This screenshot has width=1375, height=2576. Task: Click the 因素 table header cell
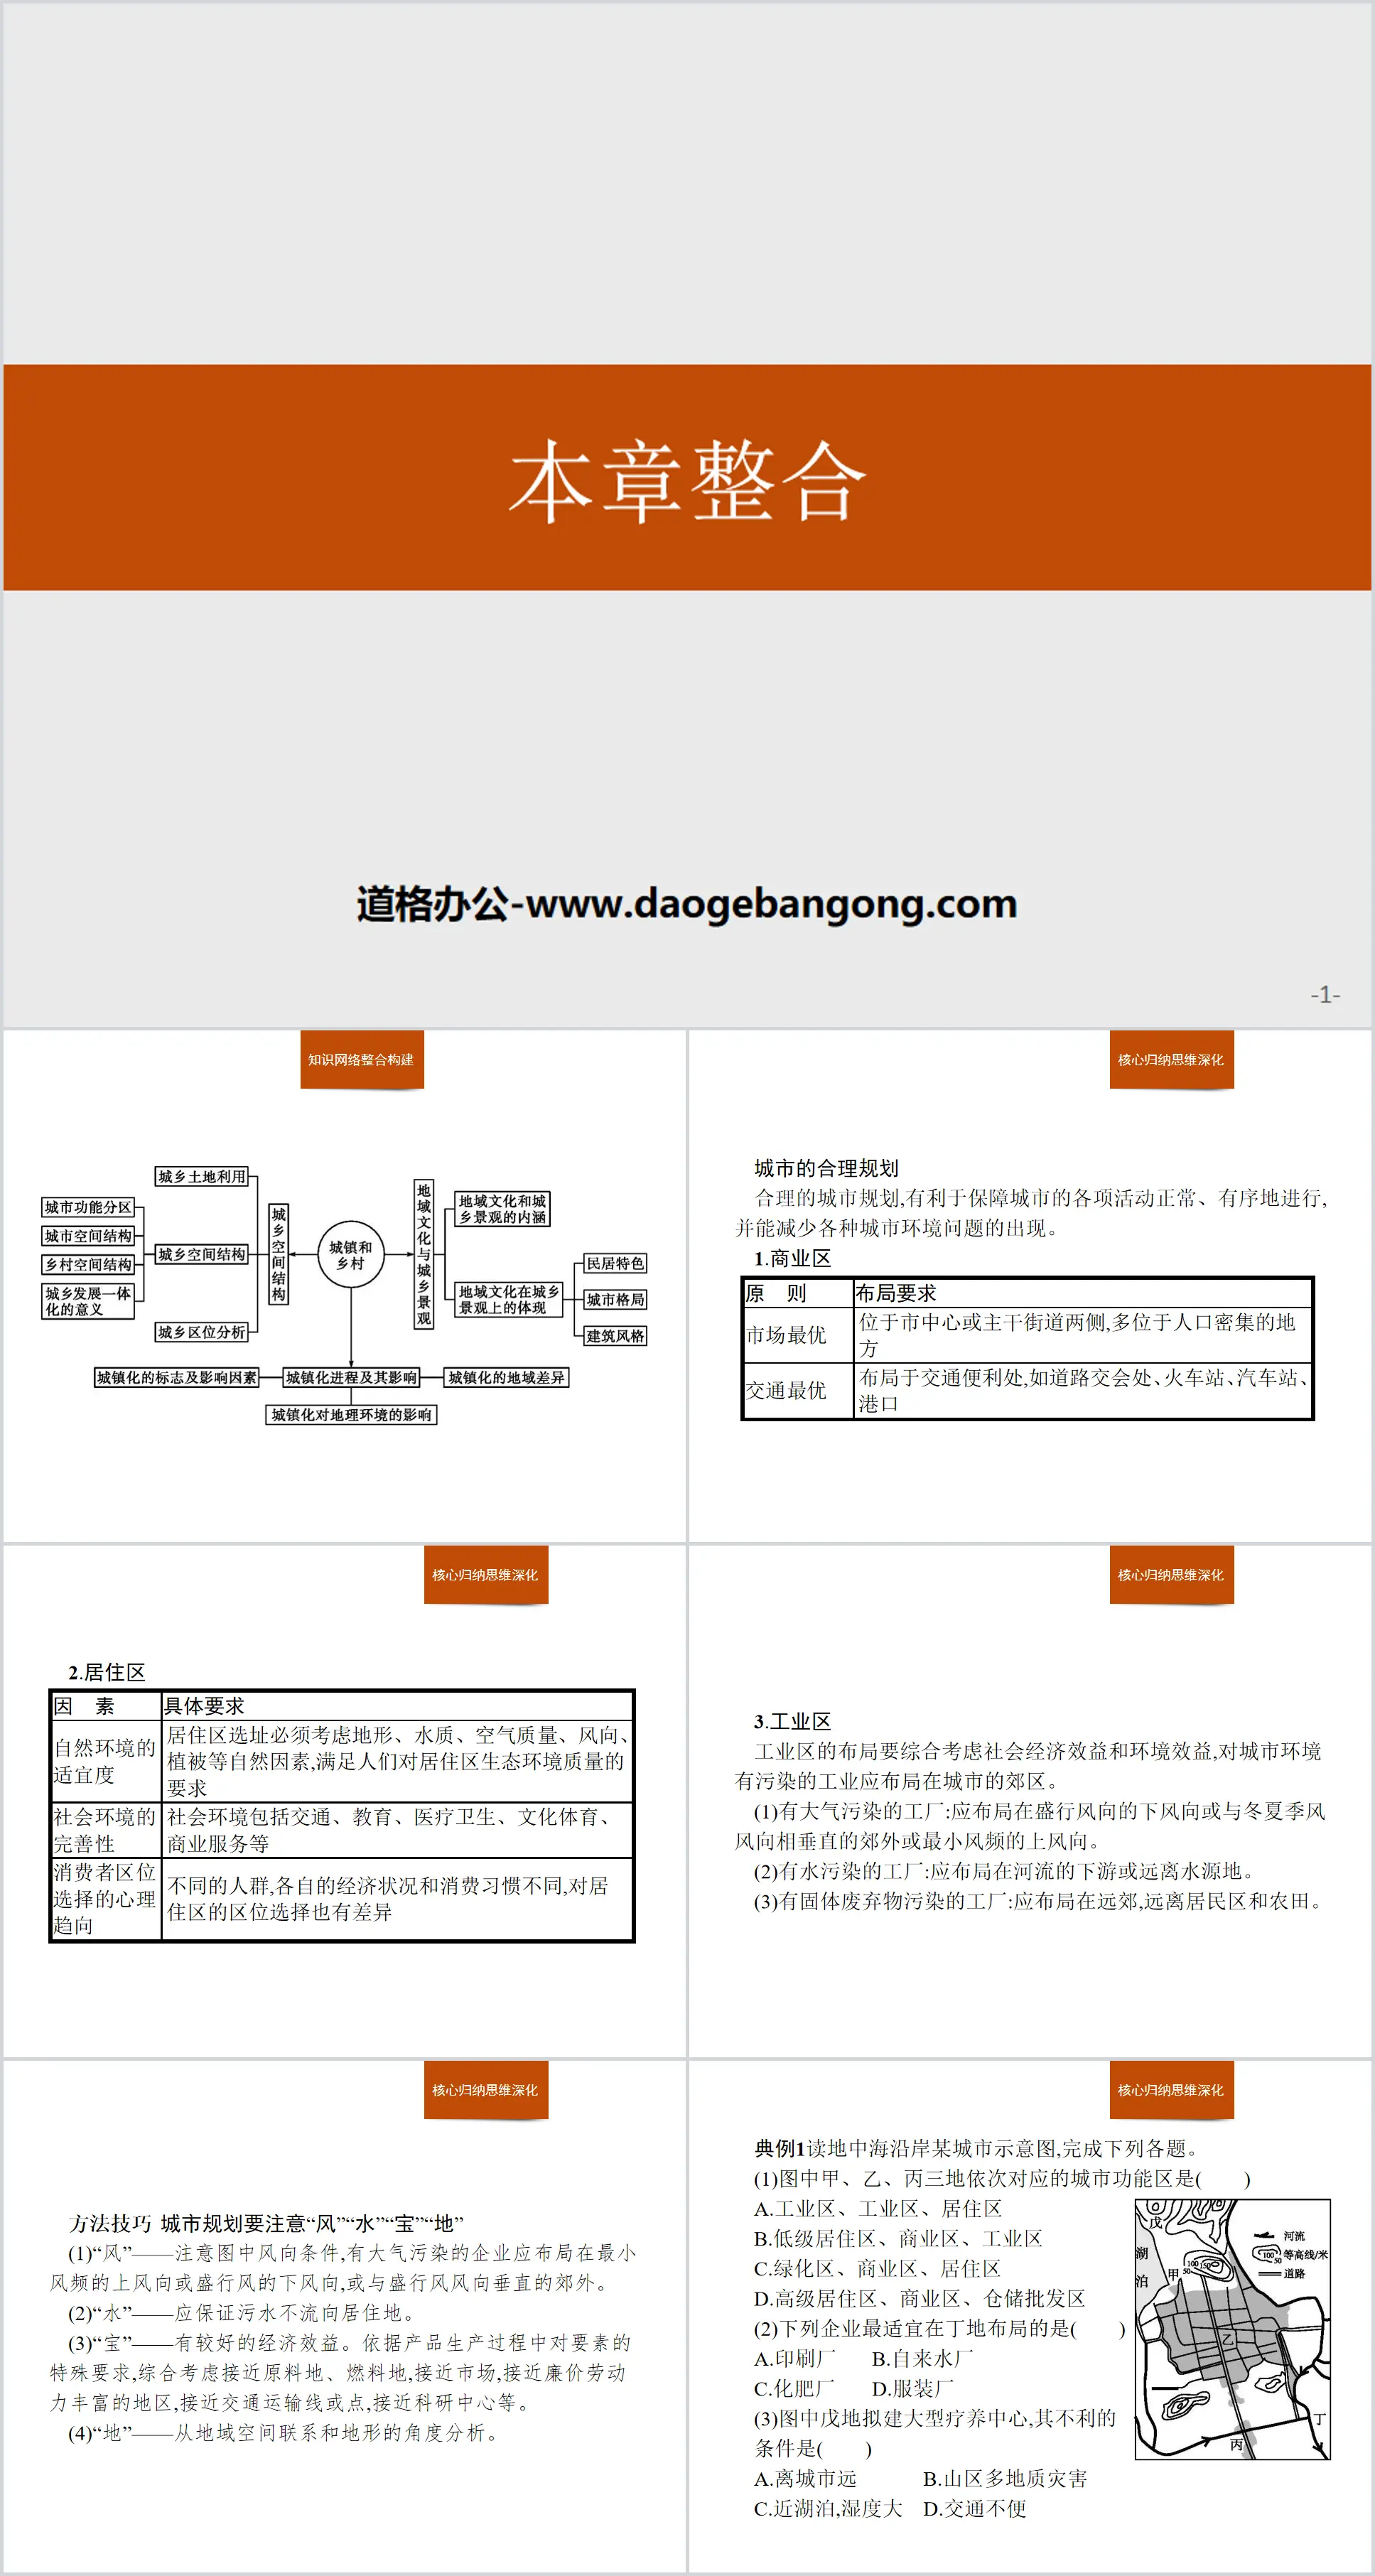[x=106, y=1706]
